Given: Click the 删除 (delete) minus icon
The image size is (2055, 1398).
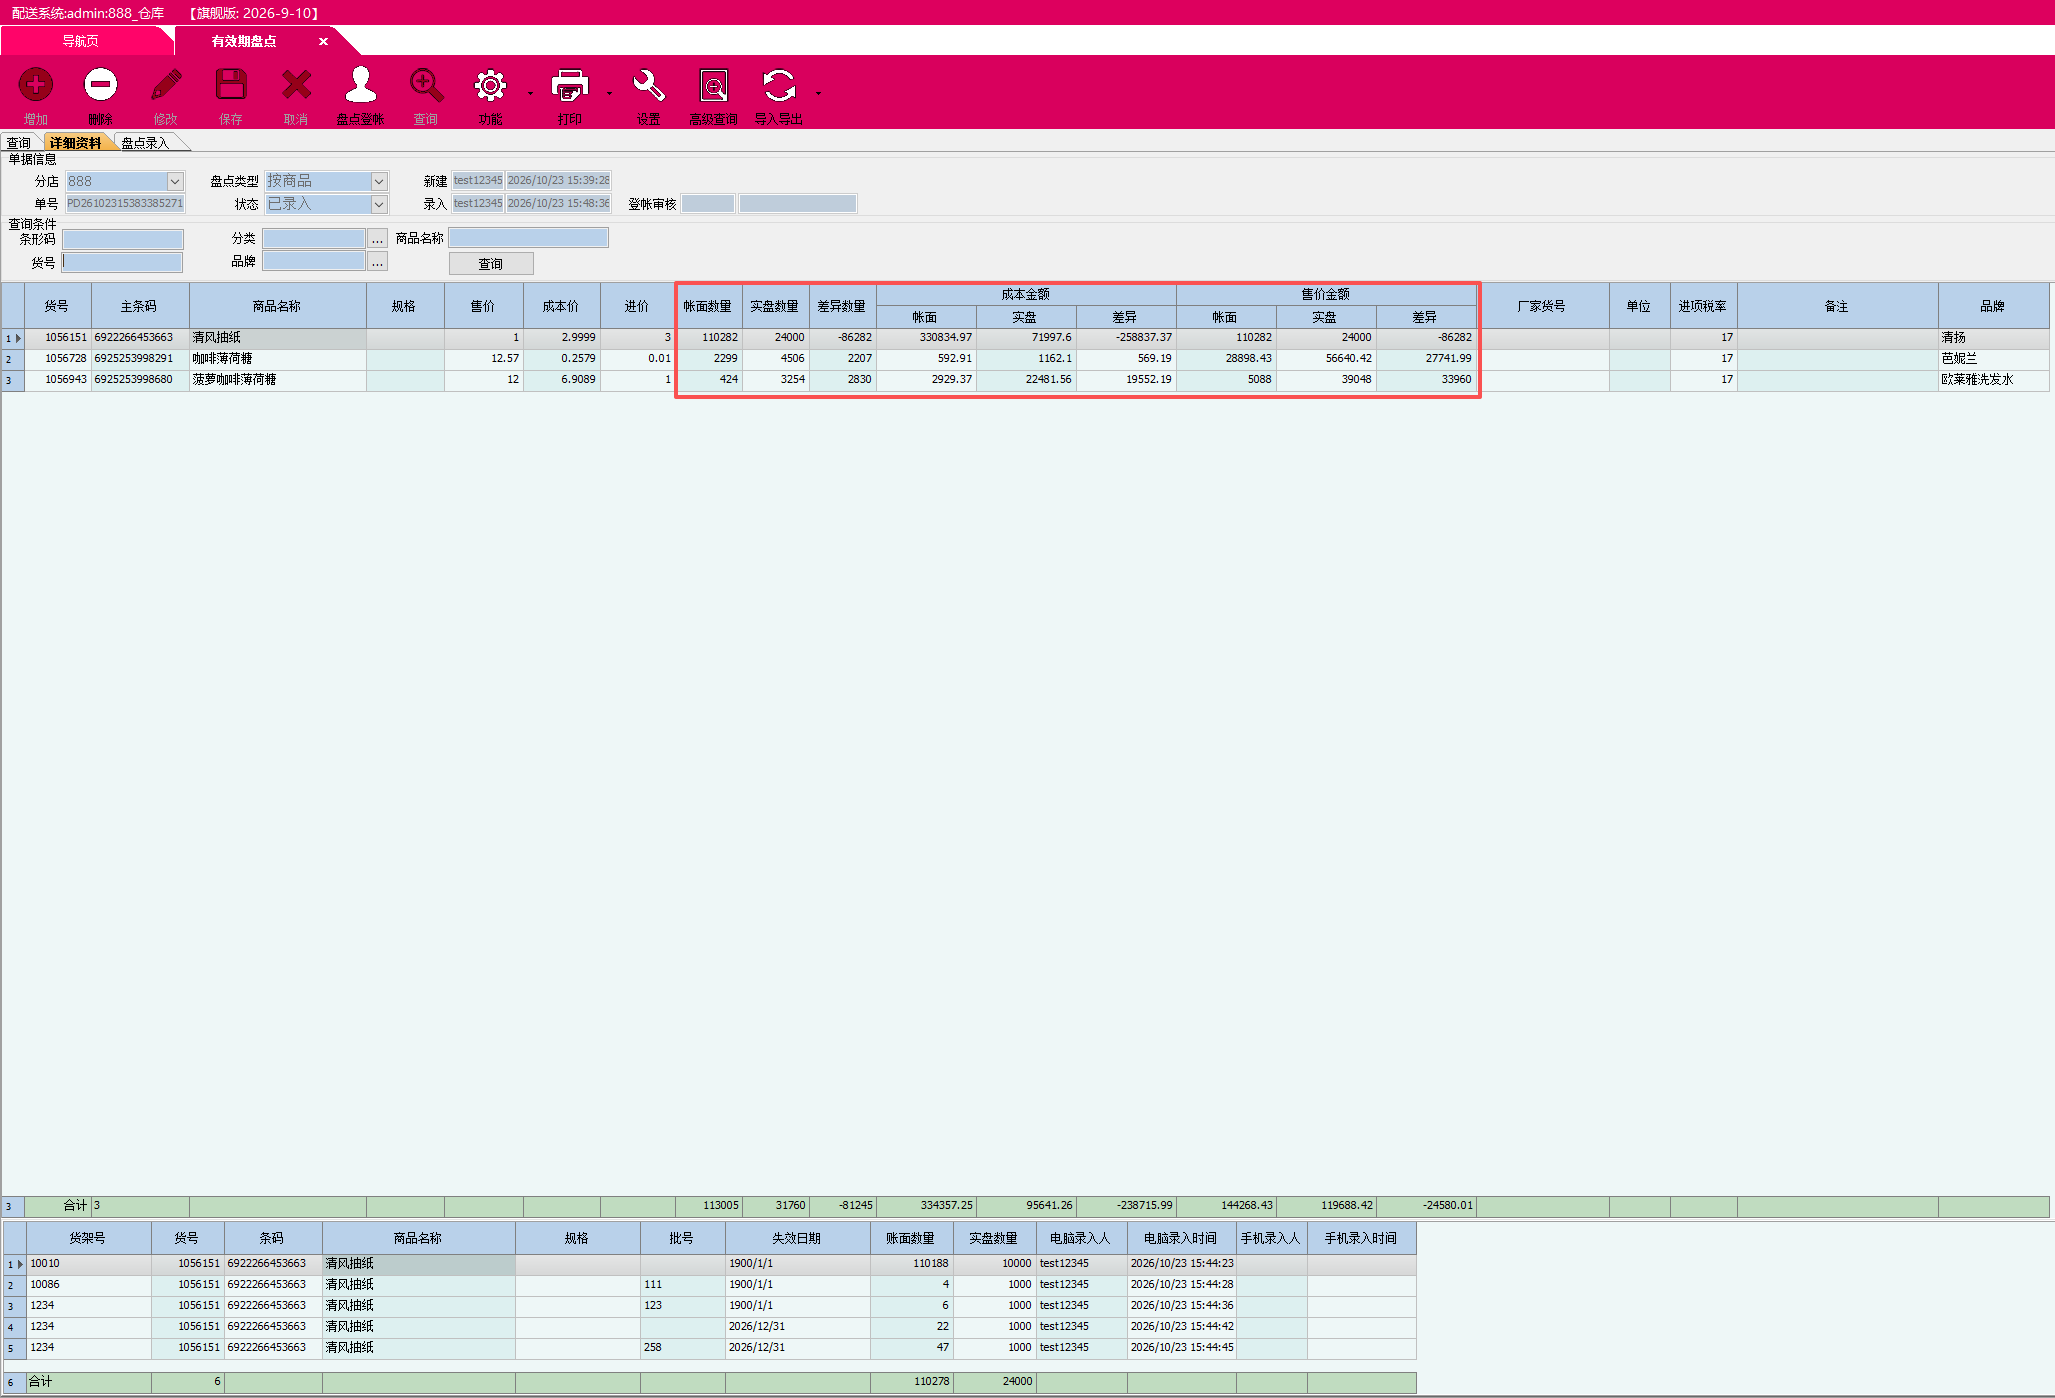Looking at the screenshot, I should click(x=100, y=85).
